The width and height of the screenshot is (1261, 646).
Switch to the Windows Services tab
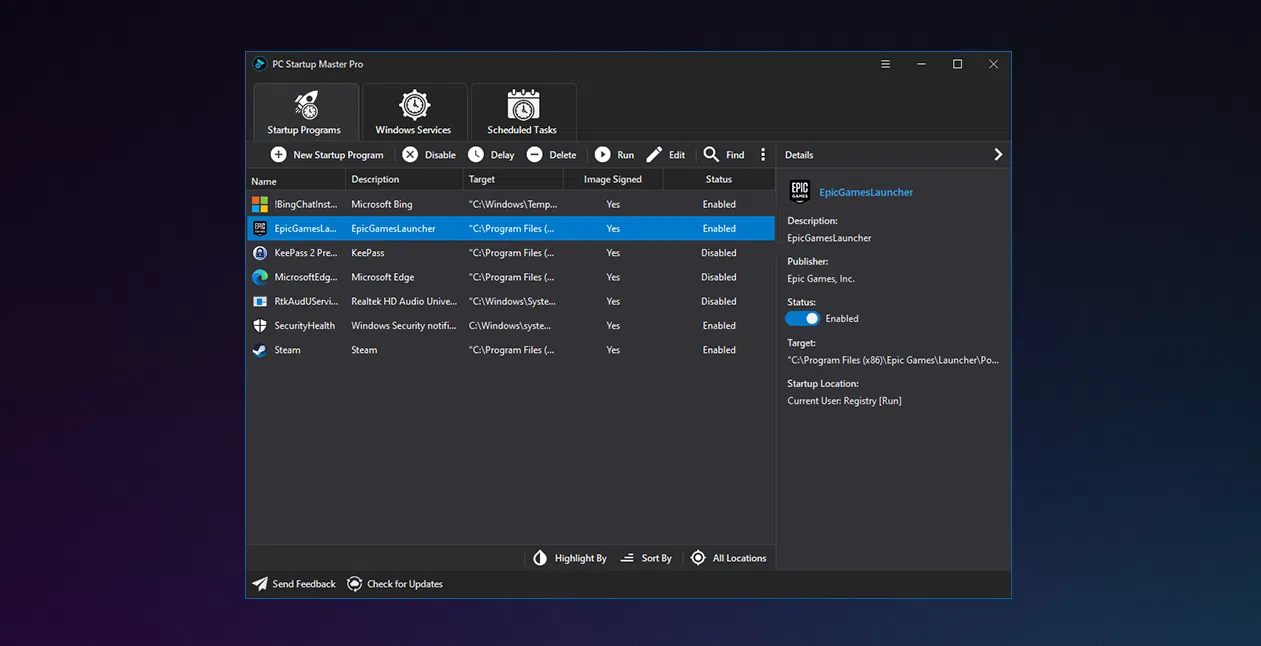(414, 112)
